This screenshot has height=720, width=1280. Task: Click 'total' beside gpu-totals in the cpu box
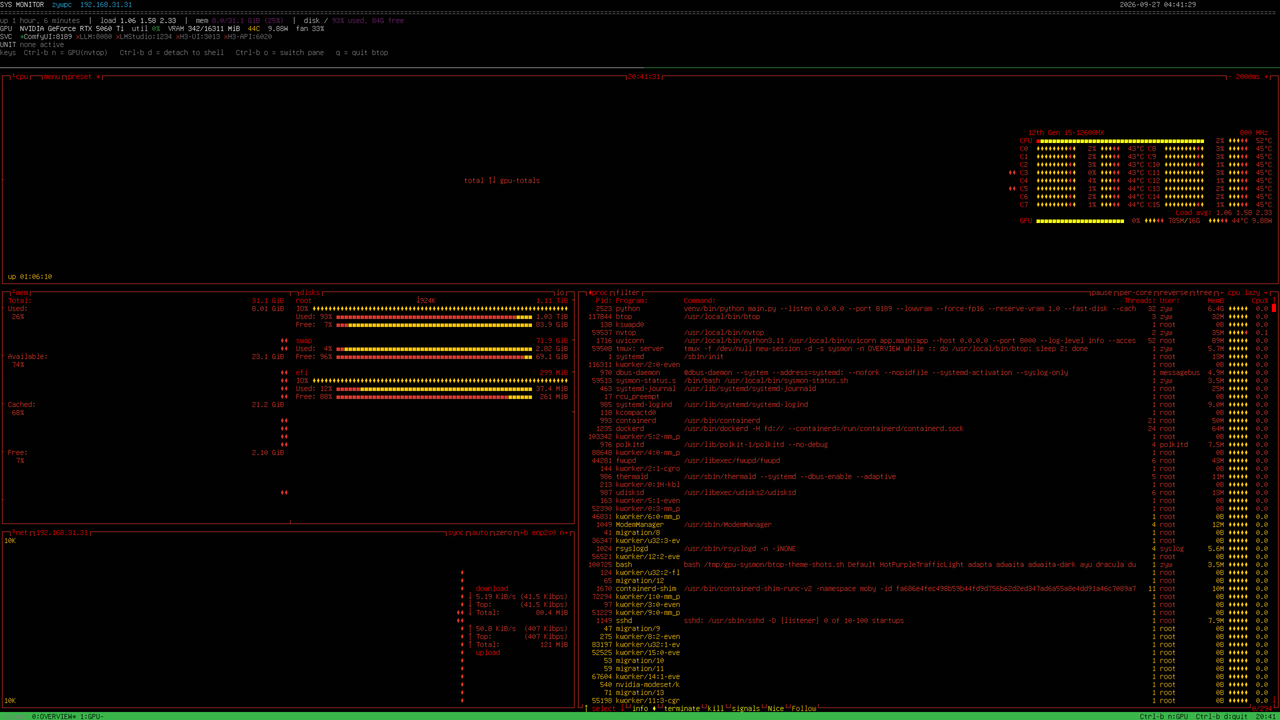(x=474, y=180)
